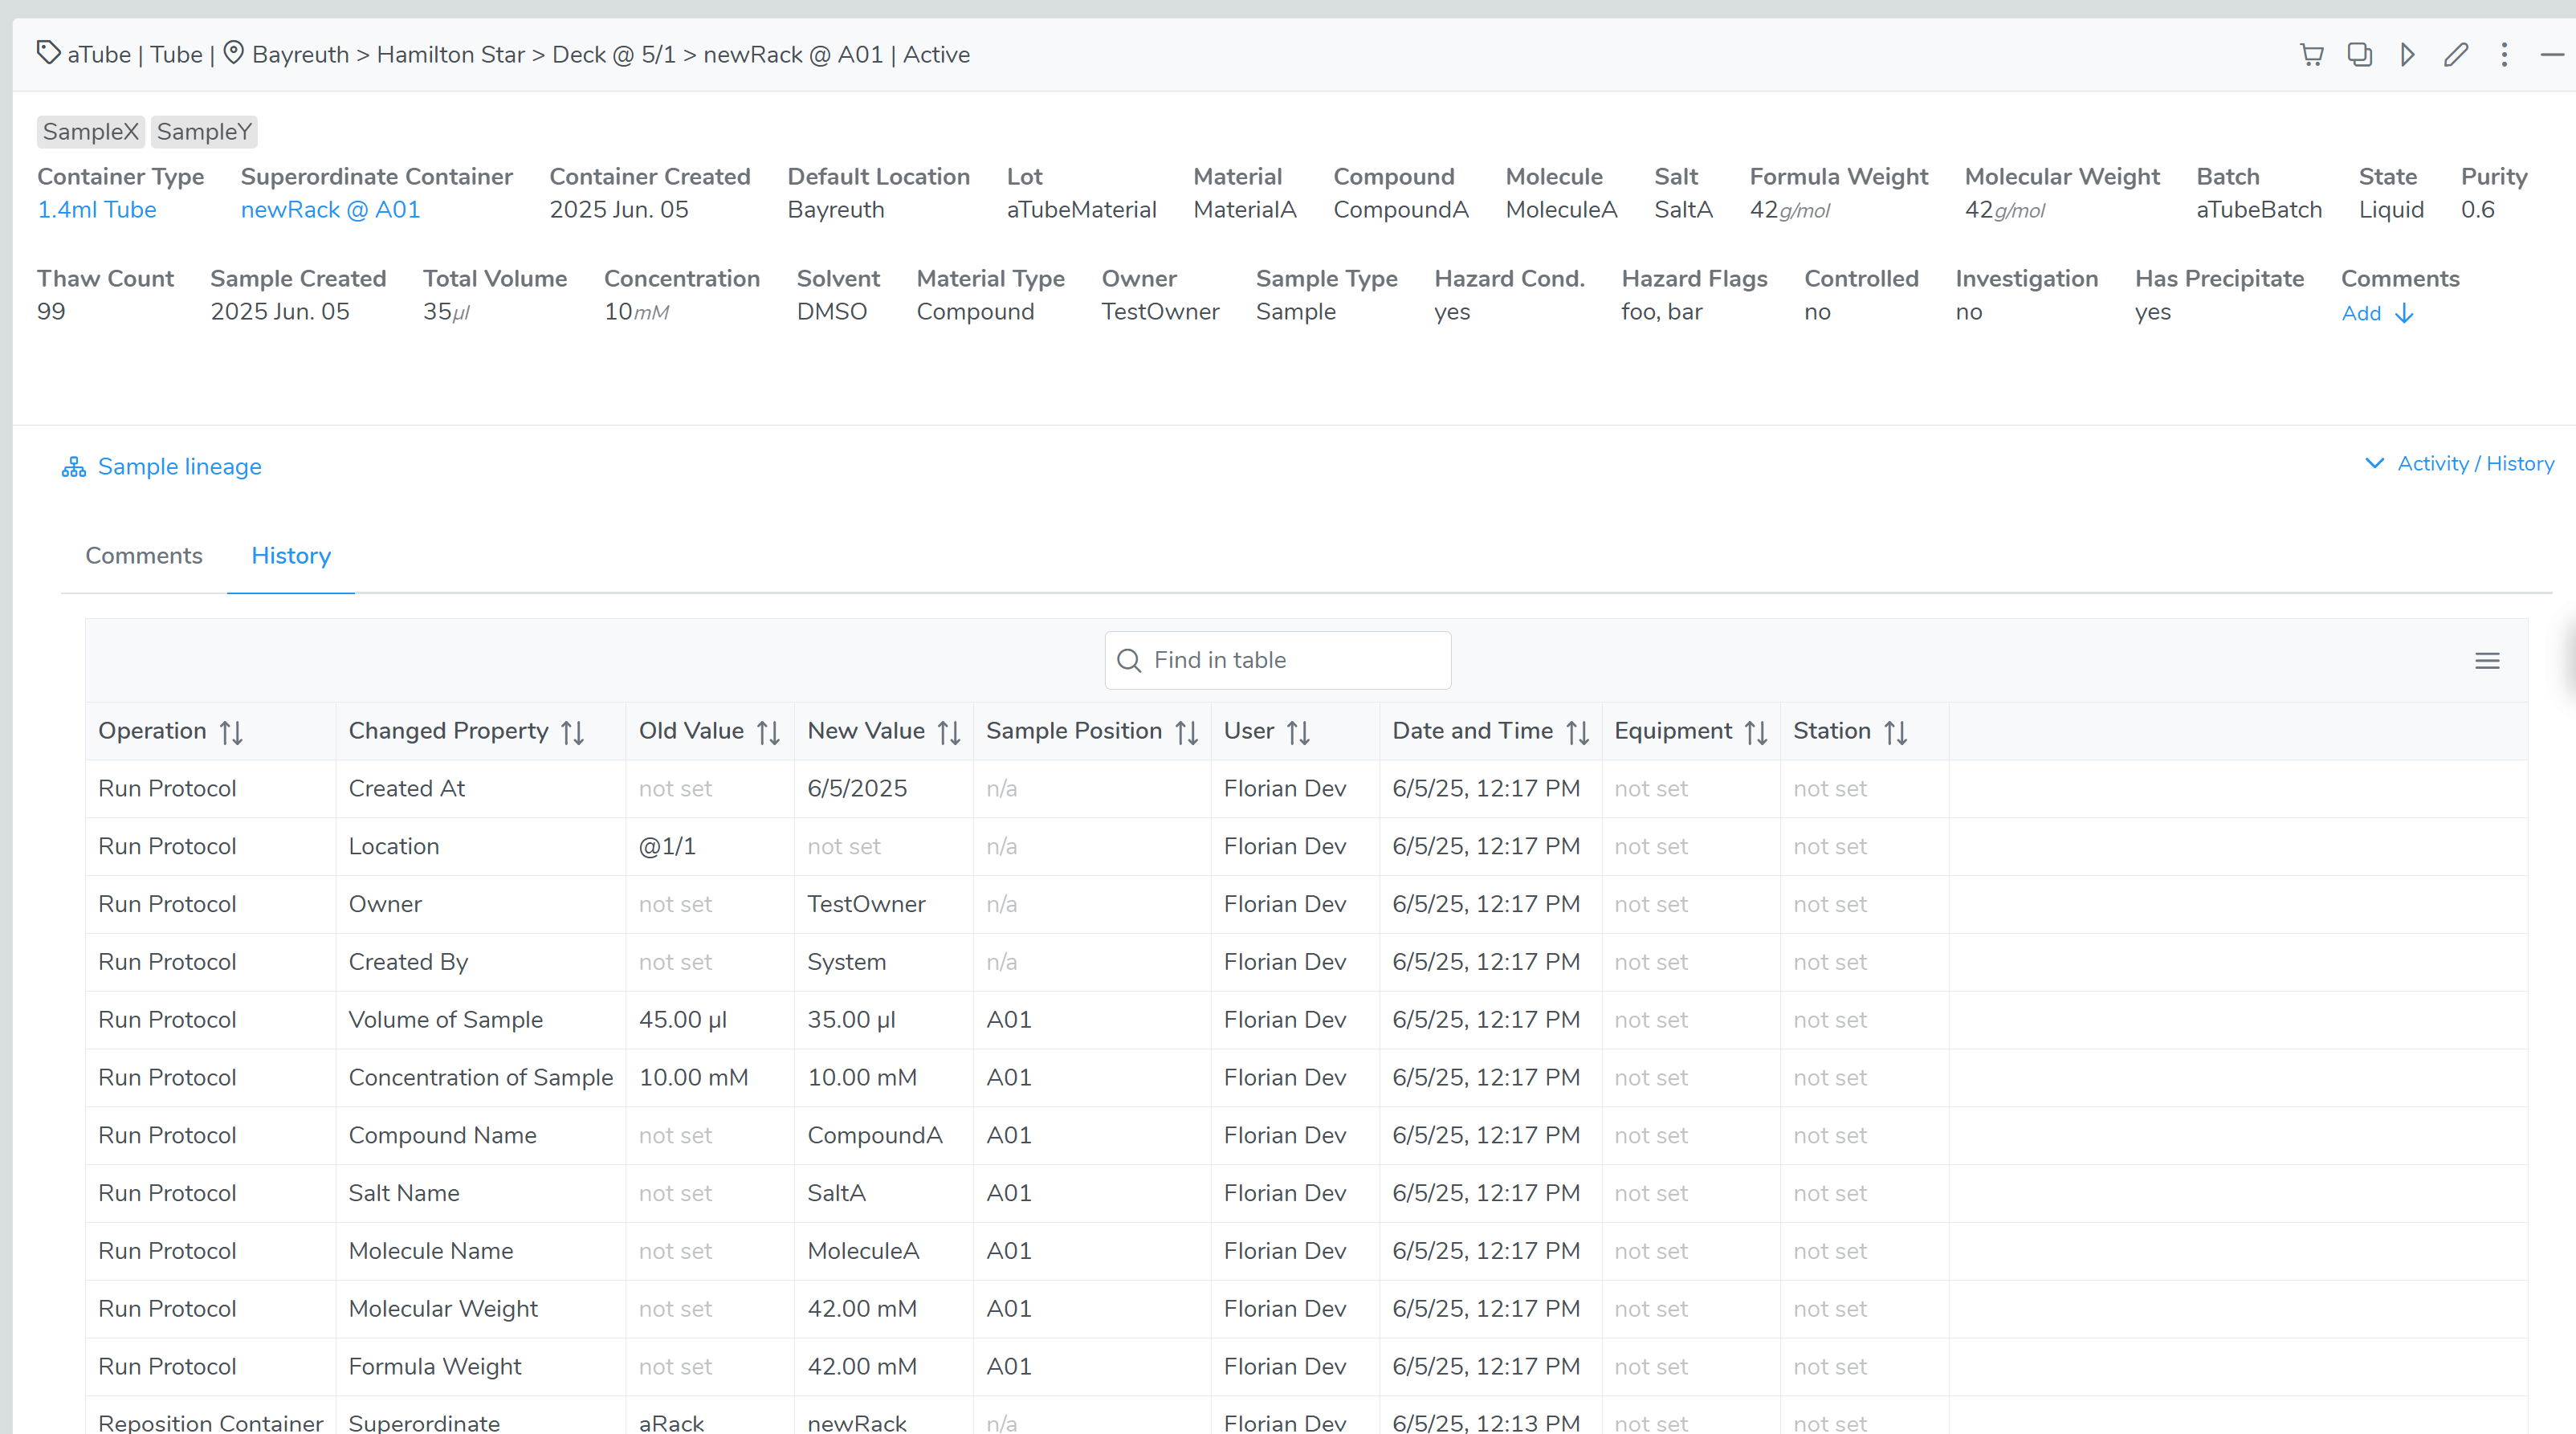Click the SampleX tag chip
Image resolution: width=2576 pixels, height=1434 pixels.
tap(91, 132)
